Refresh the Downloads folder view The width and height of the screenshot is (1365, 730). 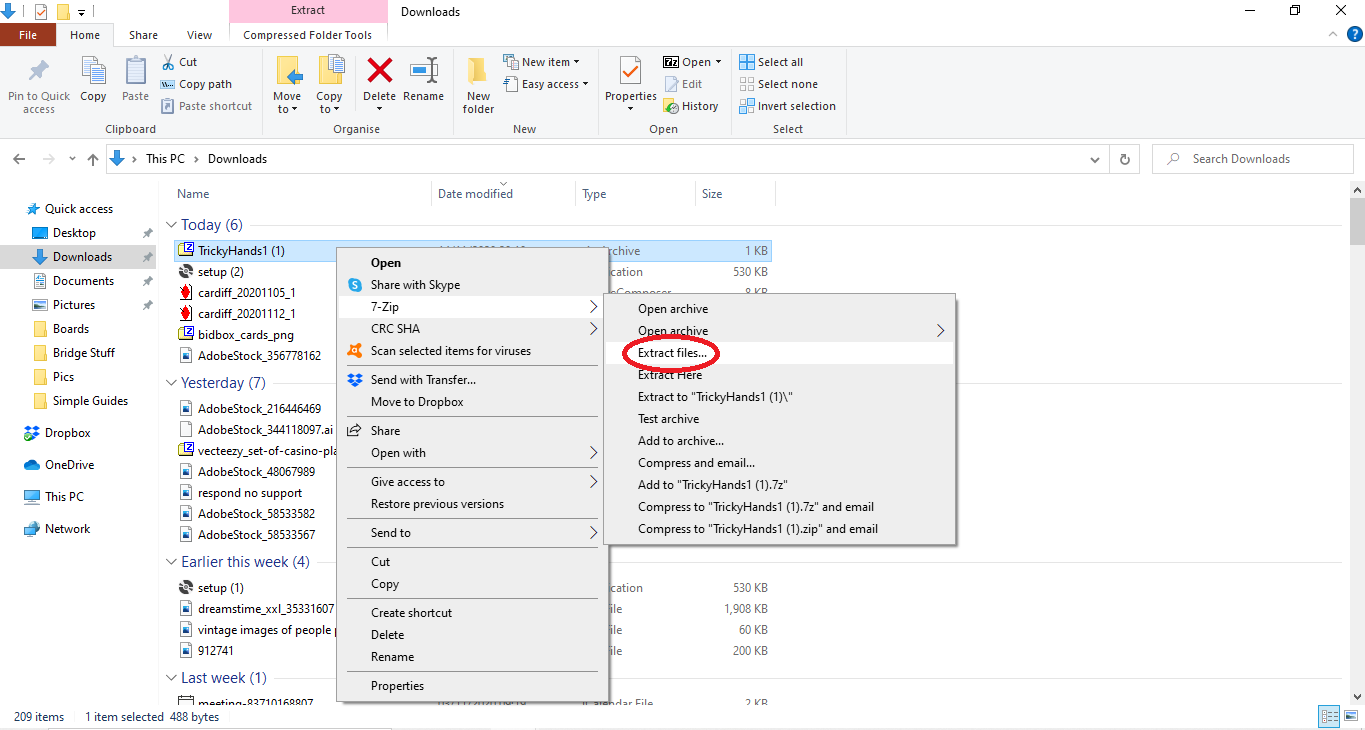tap(1125, 159)
